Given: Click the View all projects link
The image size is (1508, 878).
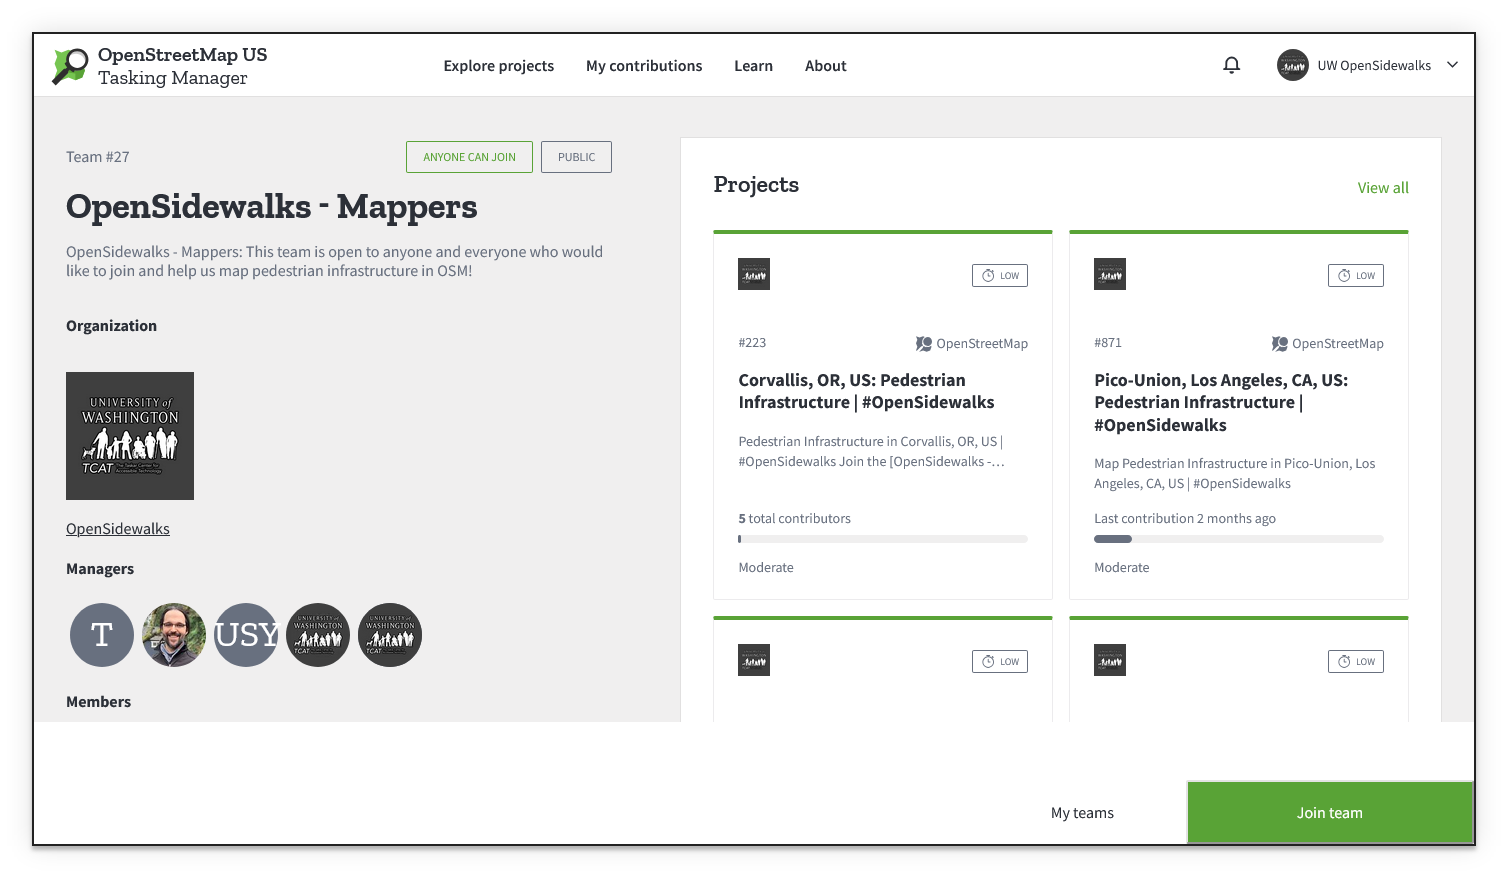Looking at the screenshot, I should coord(1383,187).
